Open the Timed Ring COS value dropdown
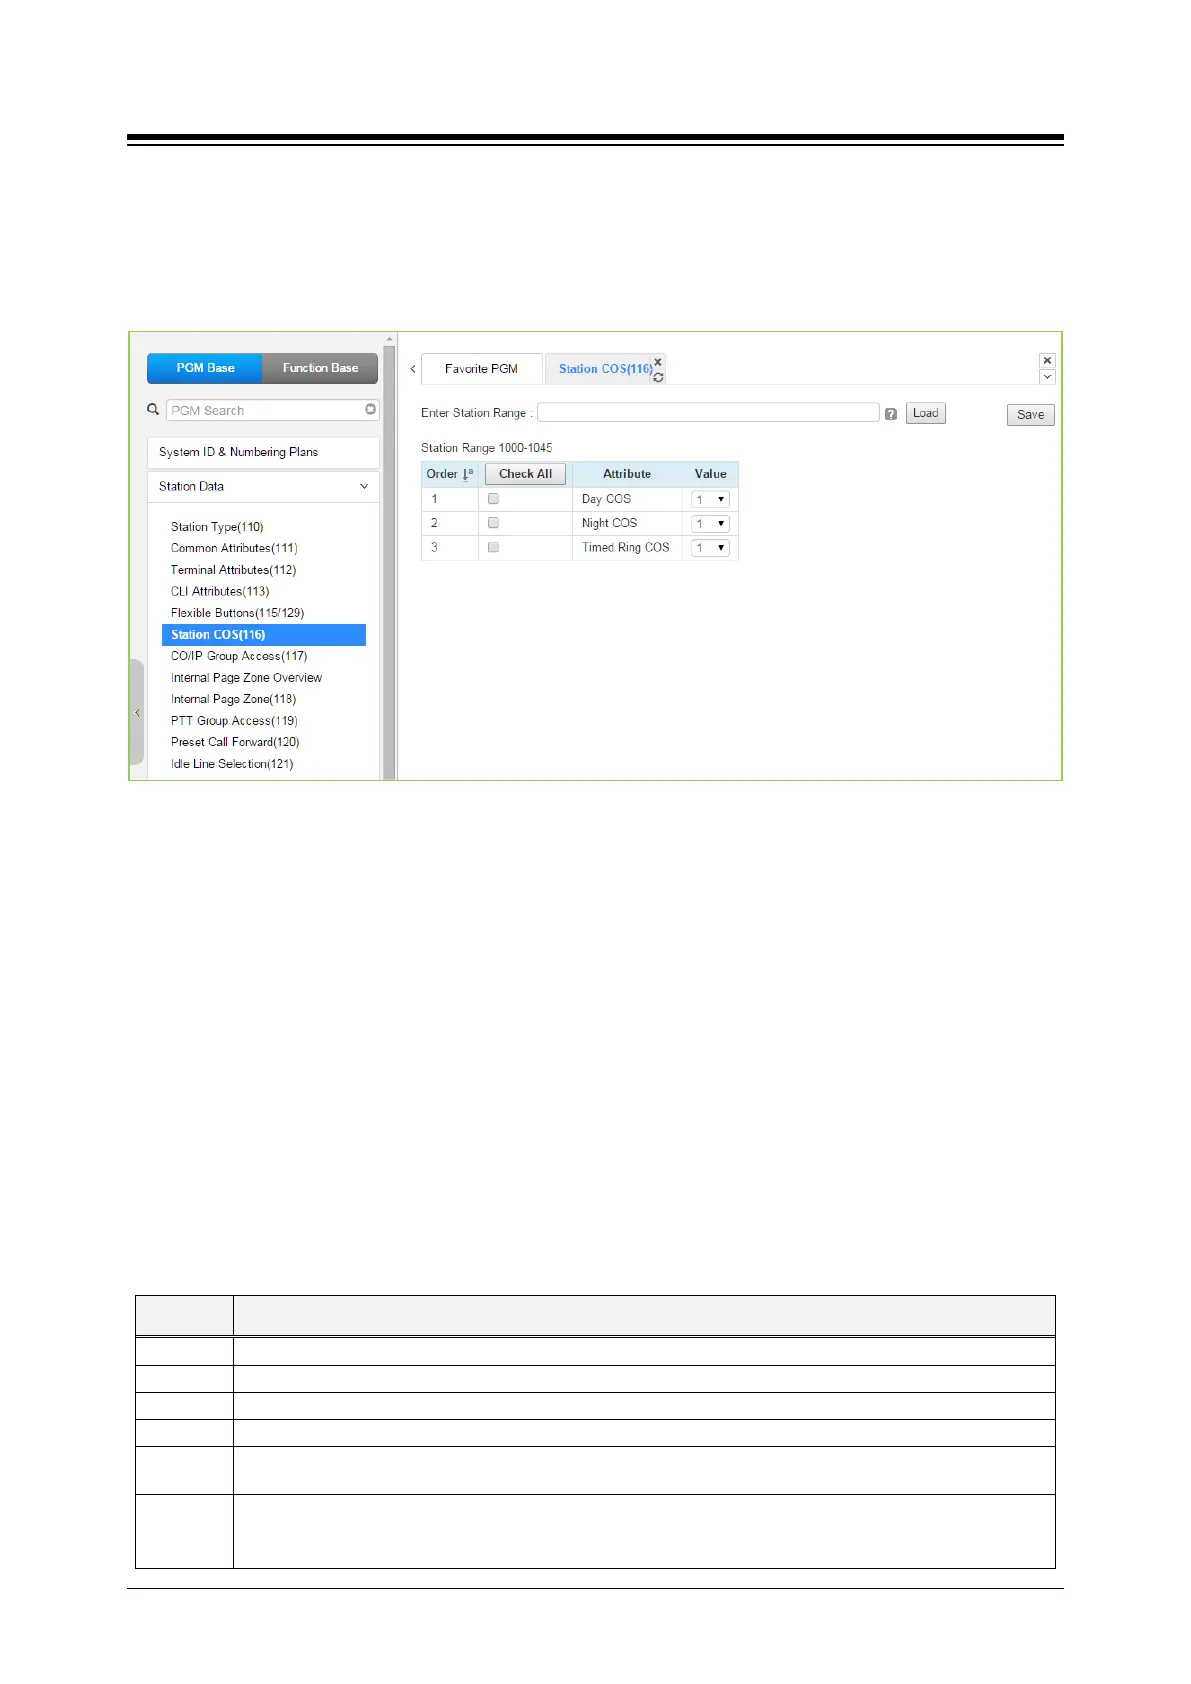The image size is (1191, 1684). coord(710,547)
